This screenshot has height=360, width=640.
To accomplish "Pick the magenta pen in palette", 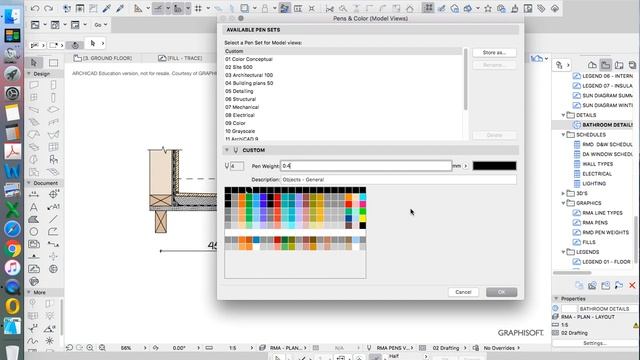I will click(362, 204).
